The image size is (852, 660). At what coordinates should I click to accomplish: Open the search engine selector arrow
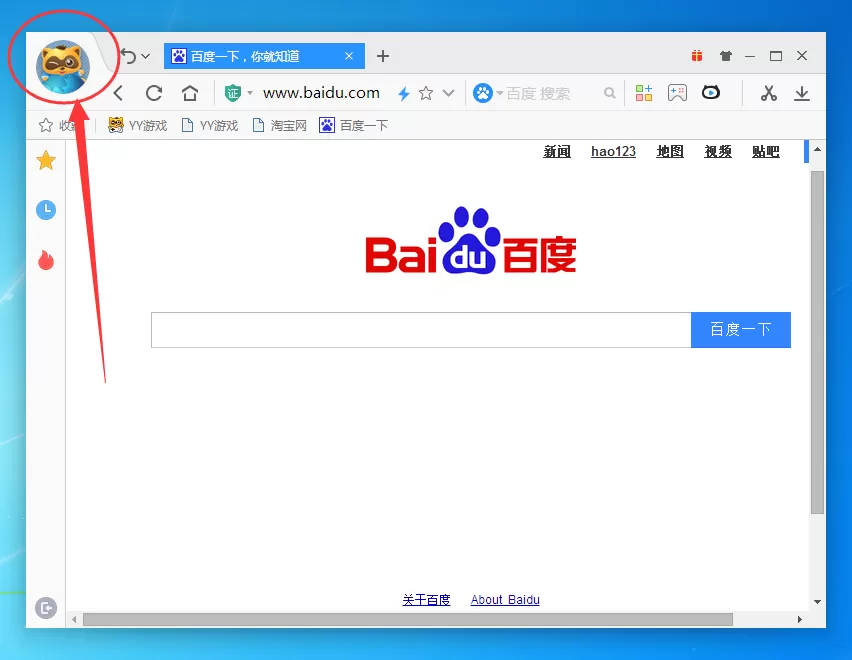[x=499, y=93]
